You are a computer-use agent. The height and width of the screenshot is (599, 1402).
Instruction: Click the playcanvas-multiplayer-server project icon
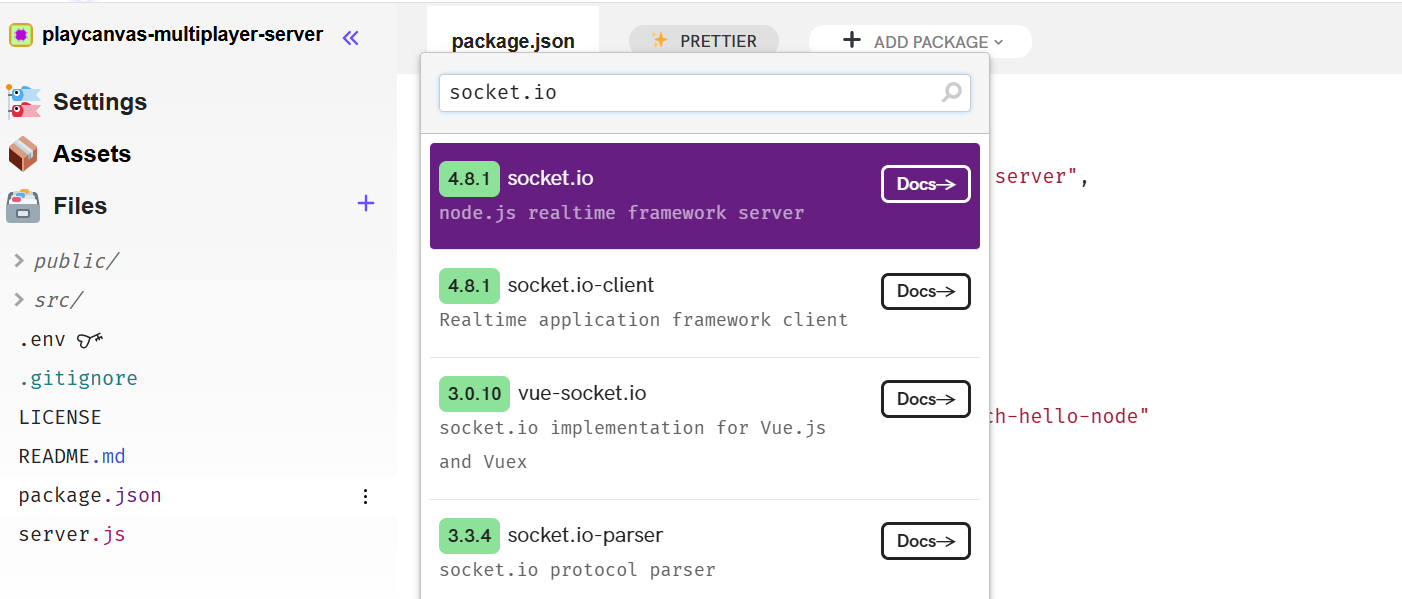[x=21, y=35]
